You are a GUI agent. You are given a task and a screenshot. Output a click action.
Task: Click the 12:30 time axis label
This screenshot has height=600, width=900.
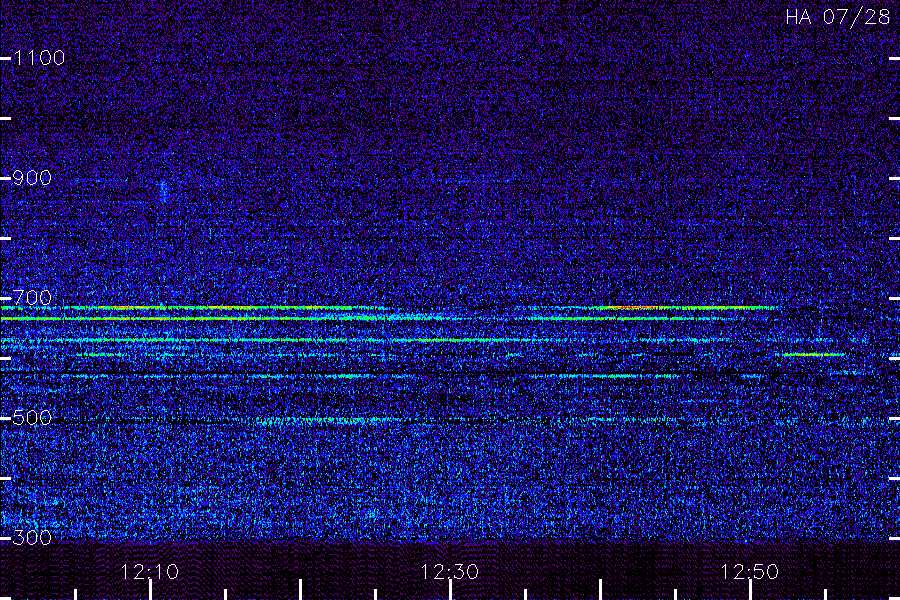(449, 571)
